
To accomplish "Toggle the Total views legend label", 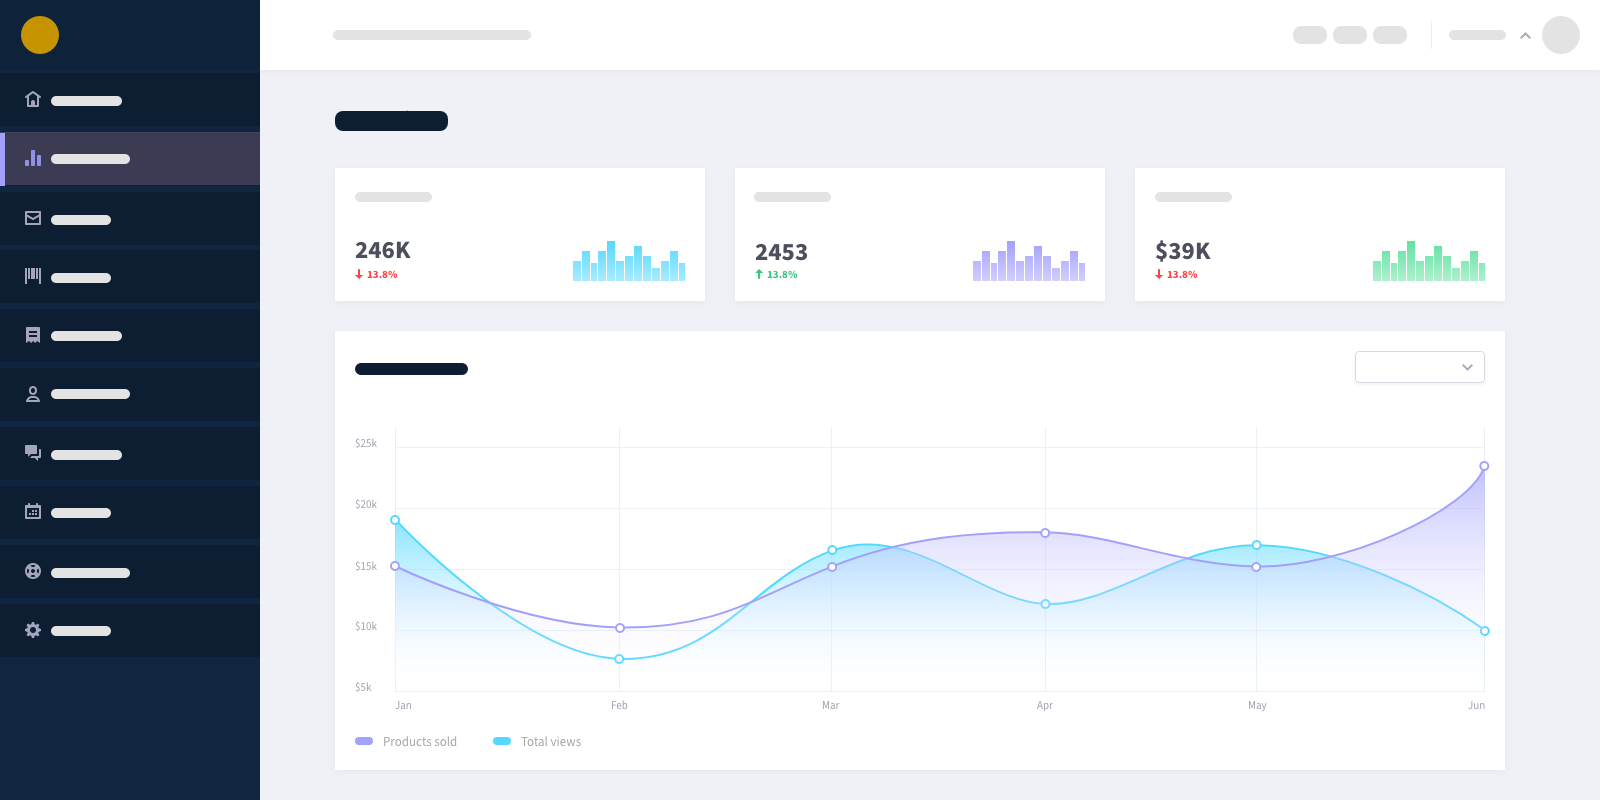I will click(x=551, y=742).
